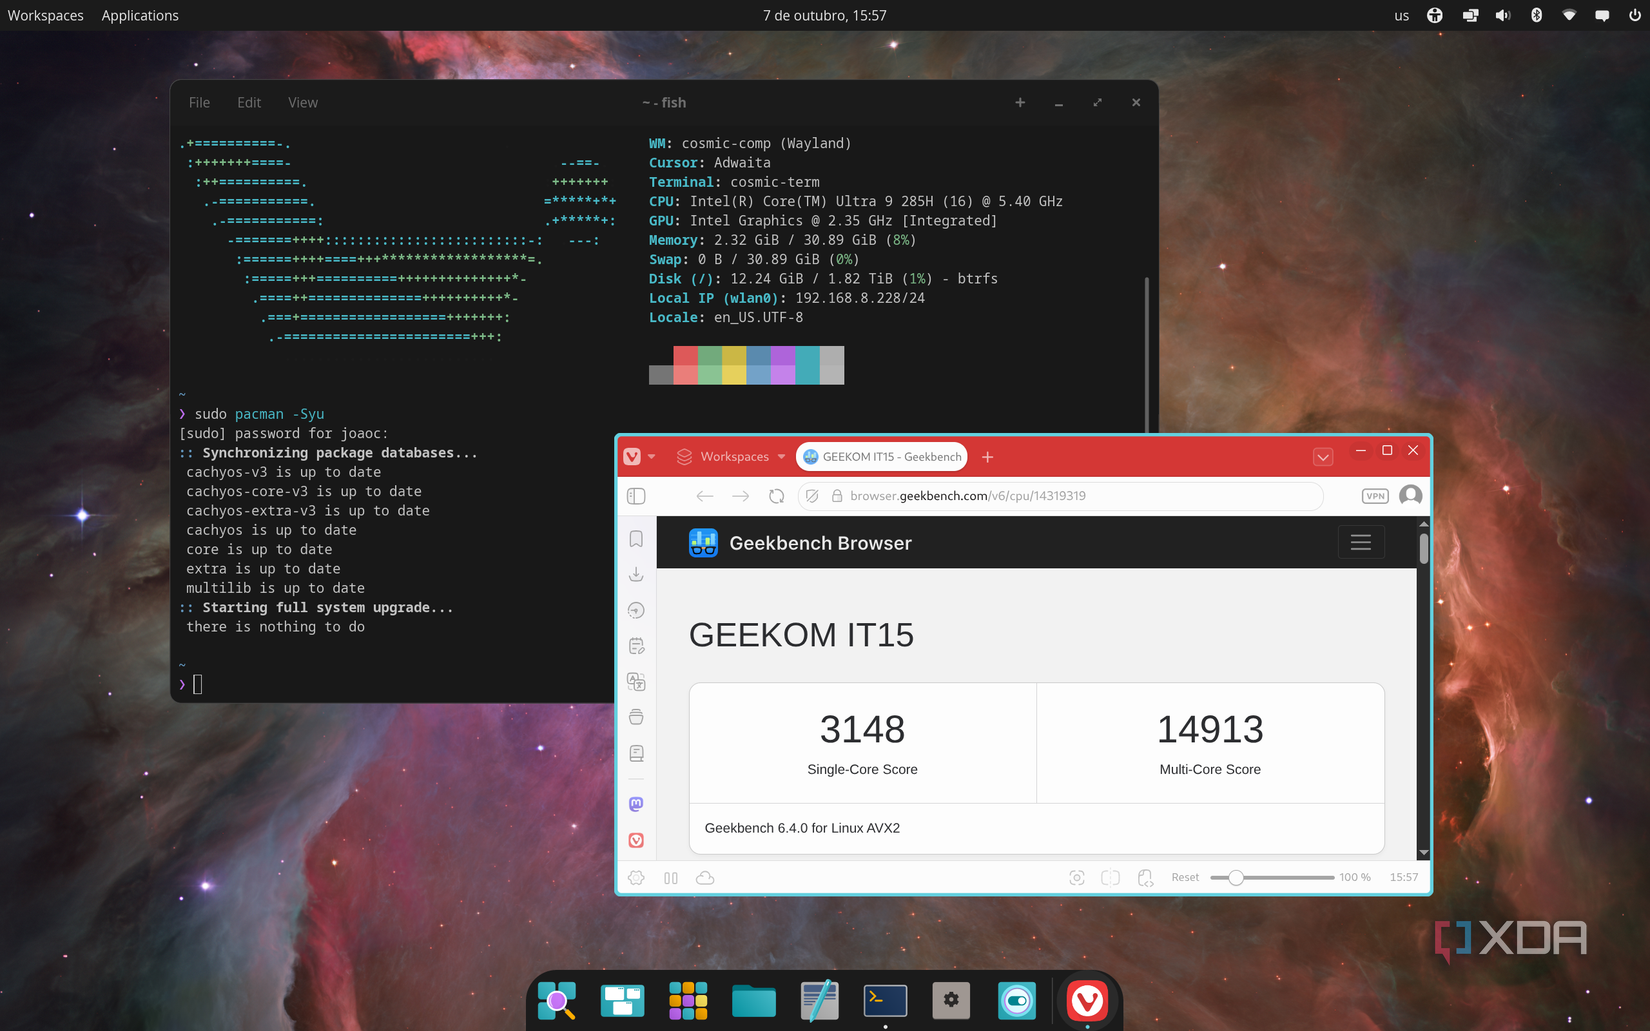Open the Bookmarks panel in Vivaldi
Viewport: 1650px width, 1031px height.
(x=636, y=539)
